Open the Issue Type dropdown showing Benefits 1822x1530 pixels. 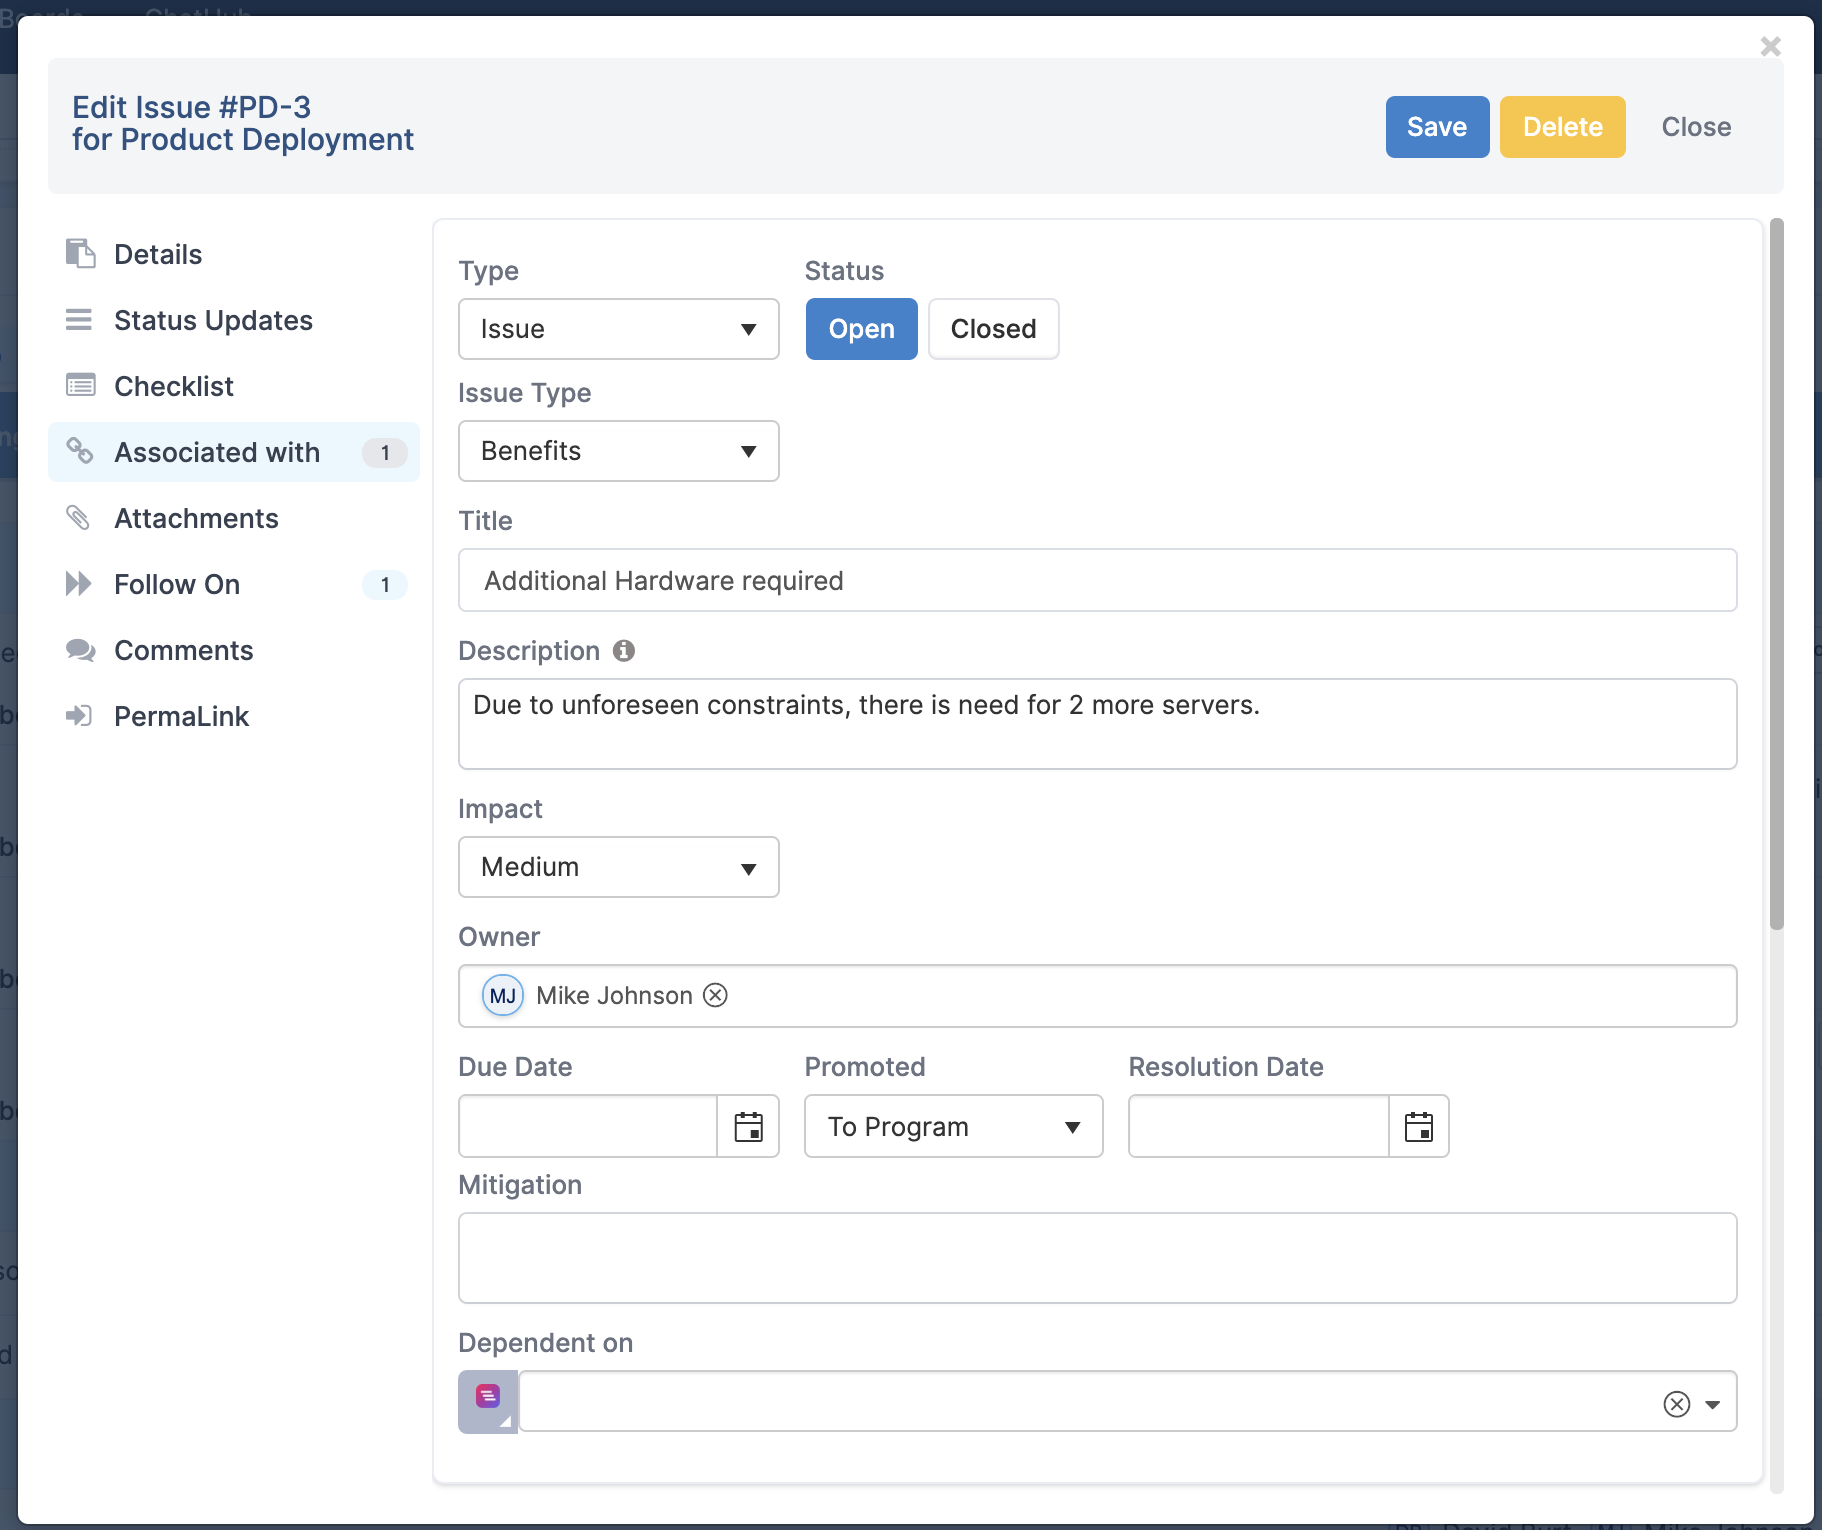click(x=619, y=451)
